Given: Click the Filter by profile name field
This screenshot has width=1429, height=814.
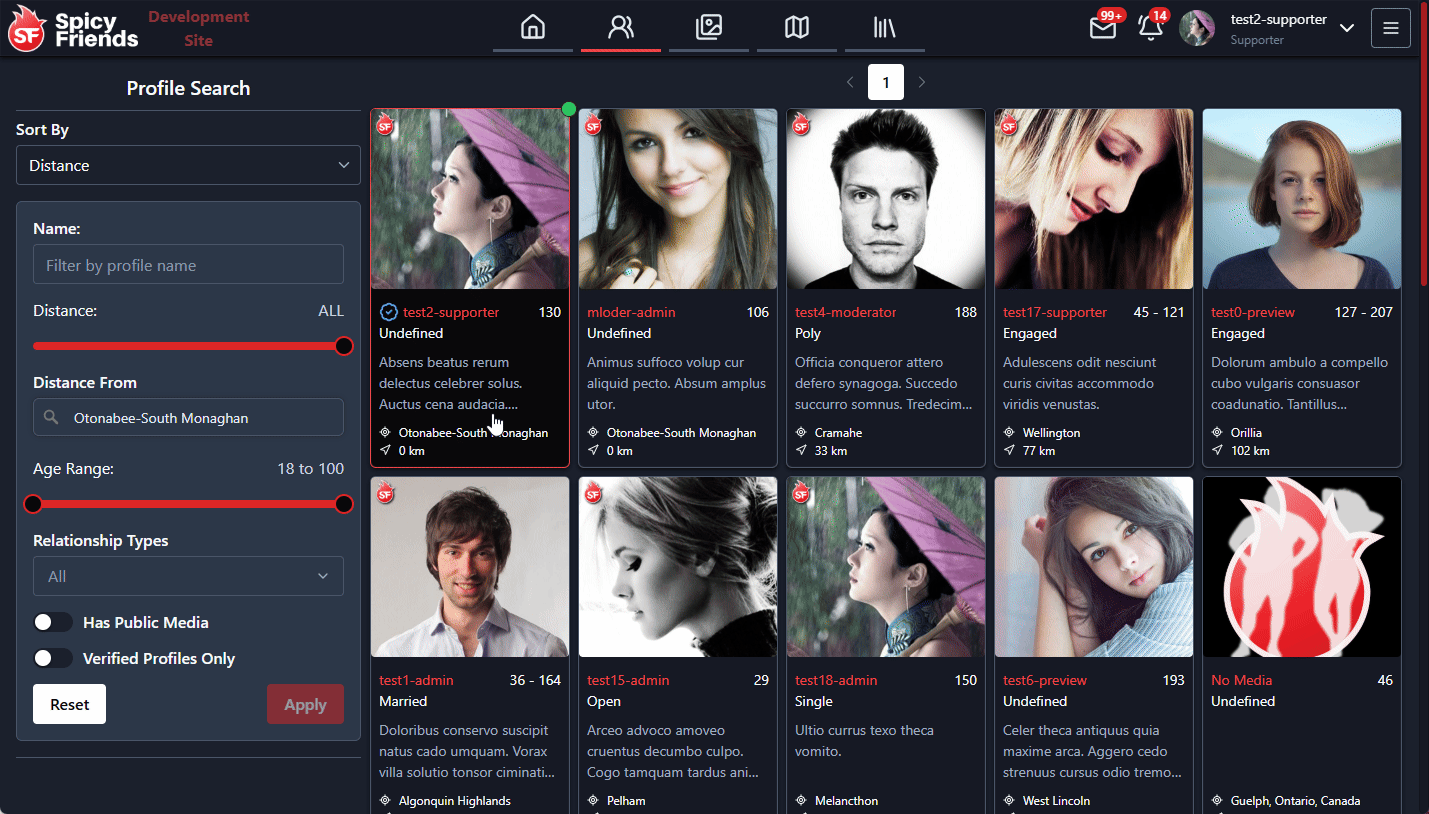Looking at the screenshot, I should click(188, 265).
